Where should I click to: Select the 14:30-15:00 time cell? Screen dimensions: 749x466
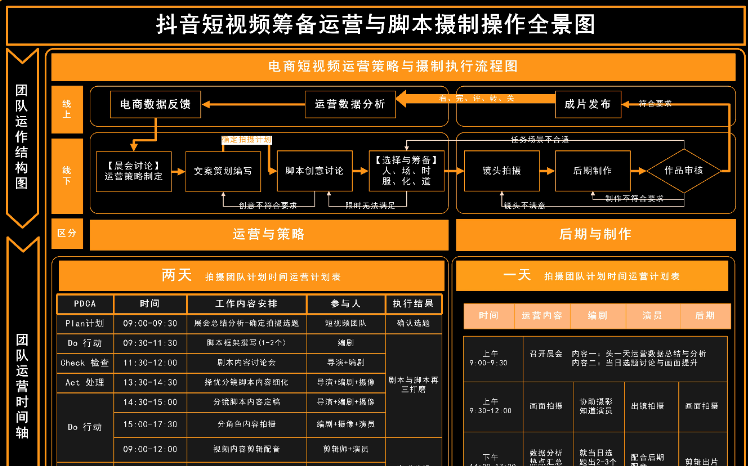pos(150,402)
